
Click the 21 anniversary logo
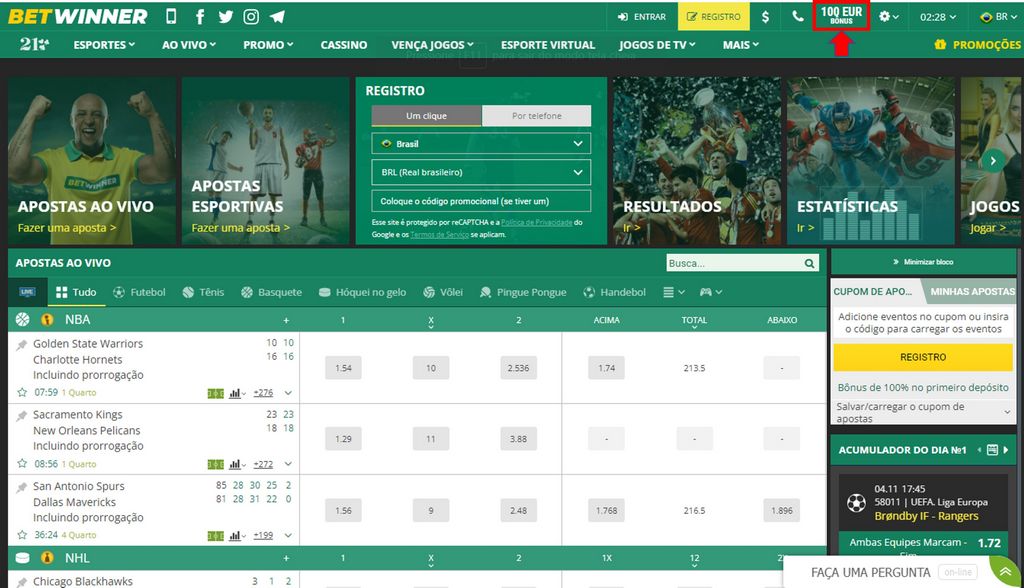[x=34, y=44]
